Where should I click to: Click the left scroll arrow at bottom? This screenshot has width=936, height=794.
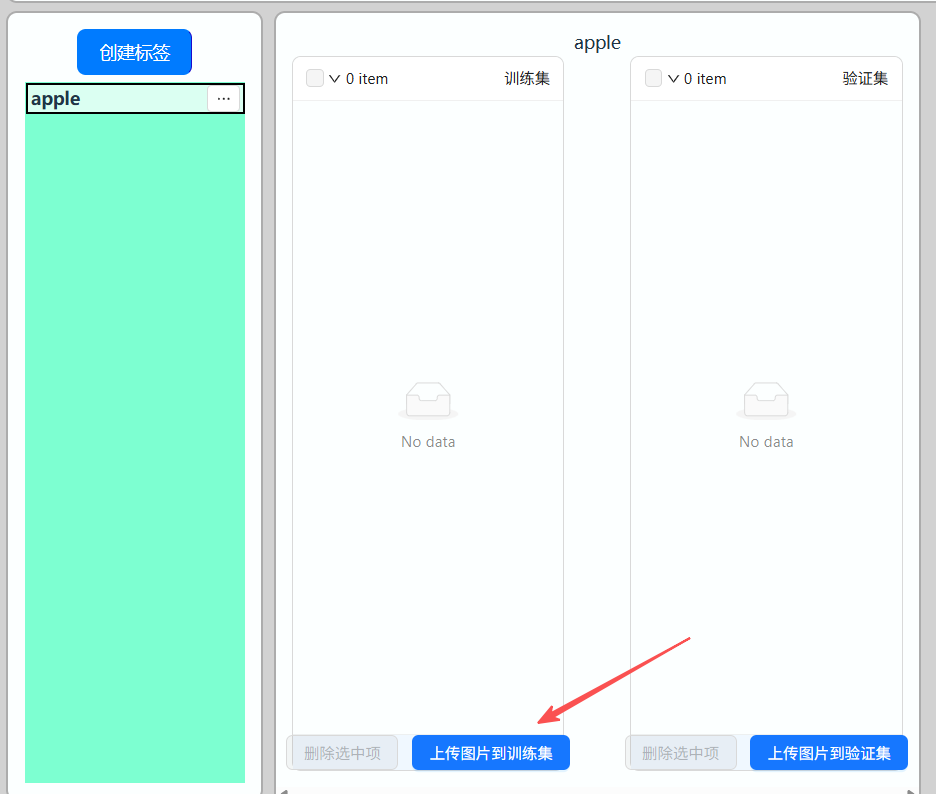281,790
